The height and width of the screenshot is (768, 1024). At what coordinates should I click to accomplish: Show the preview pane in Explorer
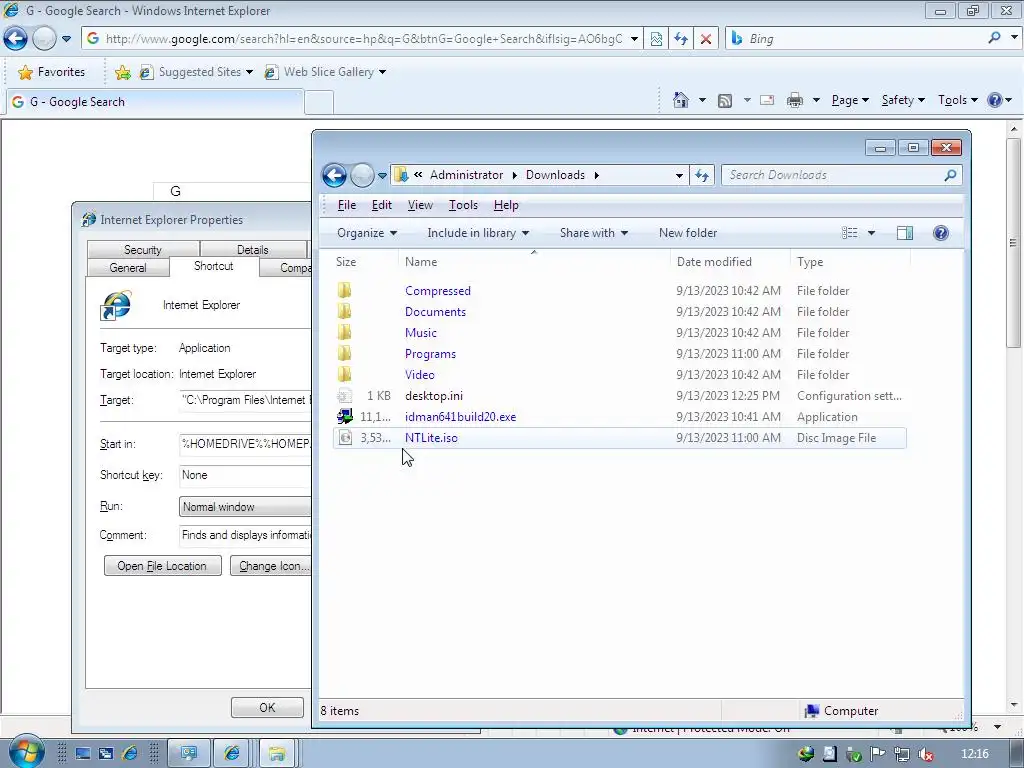[x=905, y=233]
